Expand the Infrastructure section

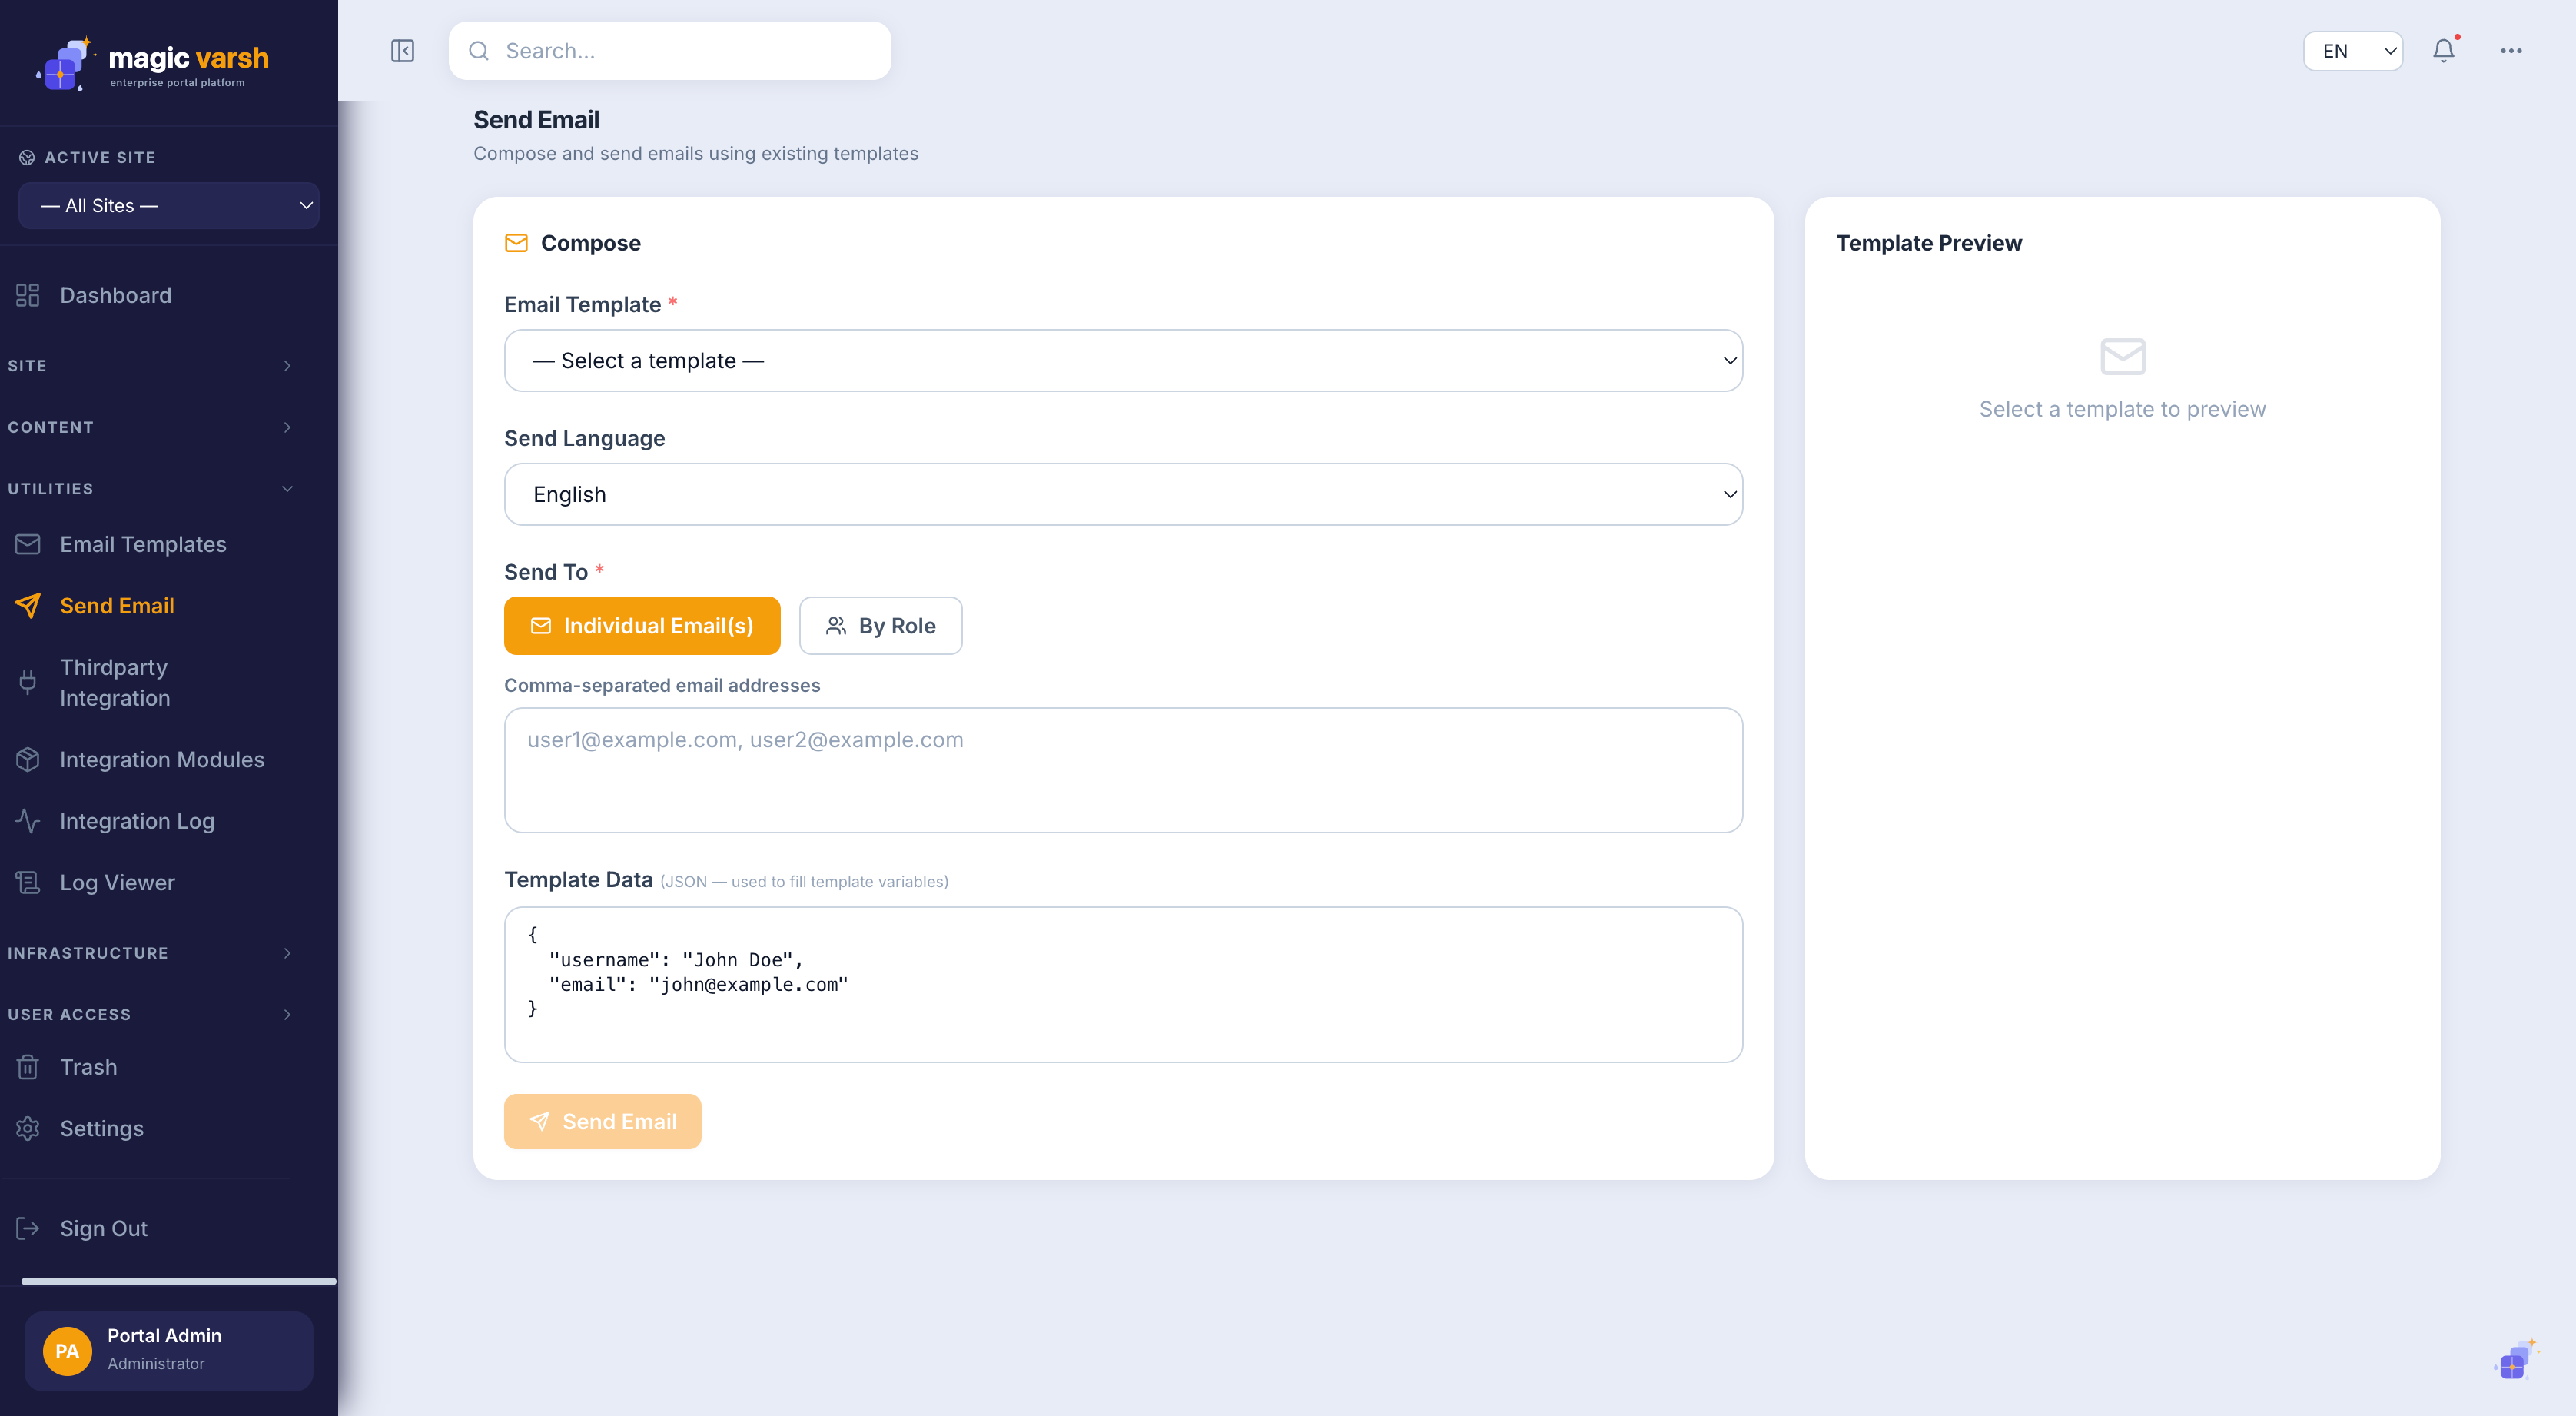tap(150, 953)
